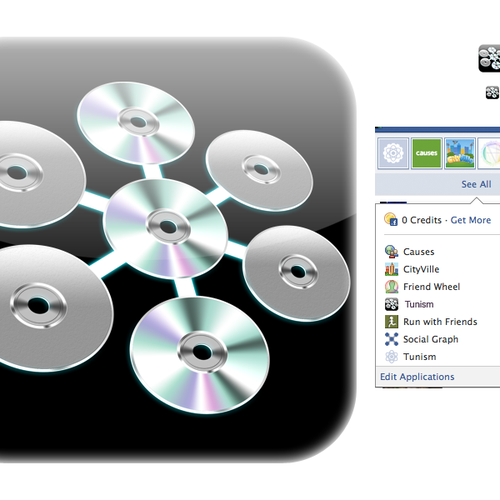
Task: Click the Get More credits link
Action: point(471,220)
